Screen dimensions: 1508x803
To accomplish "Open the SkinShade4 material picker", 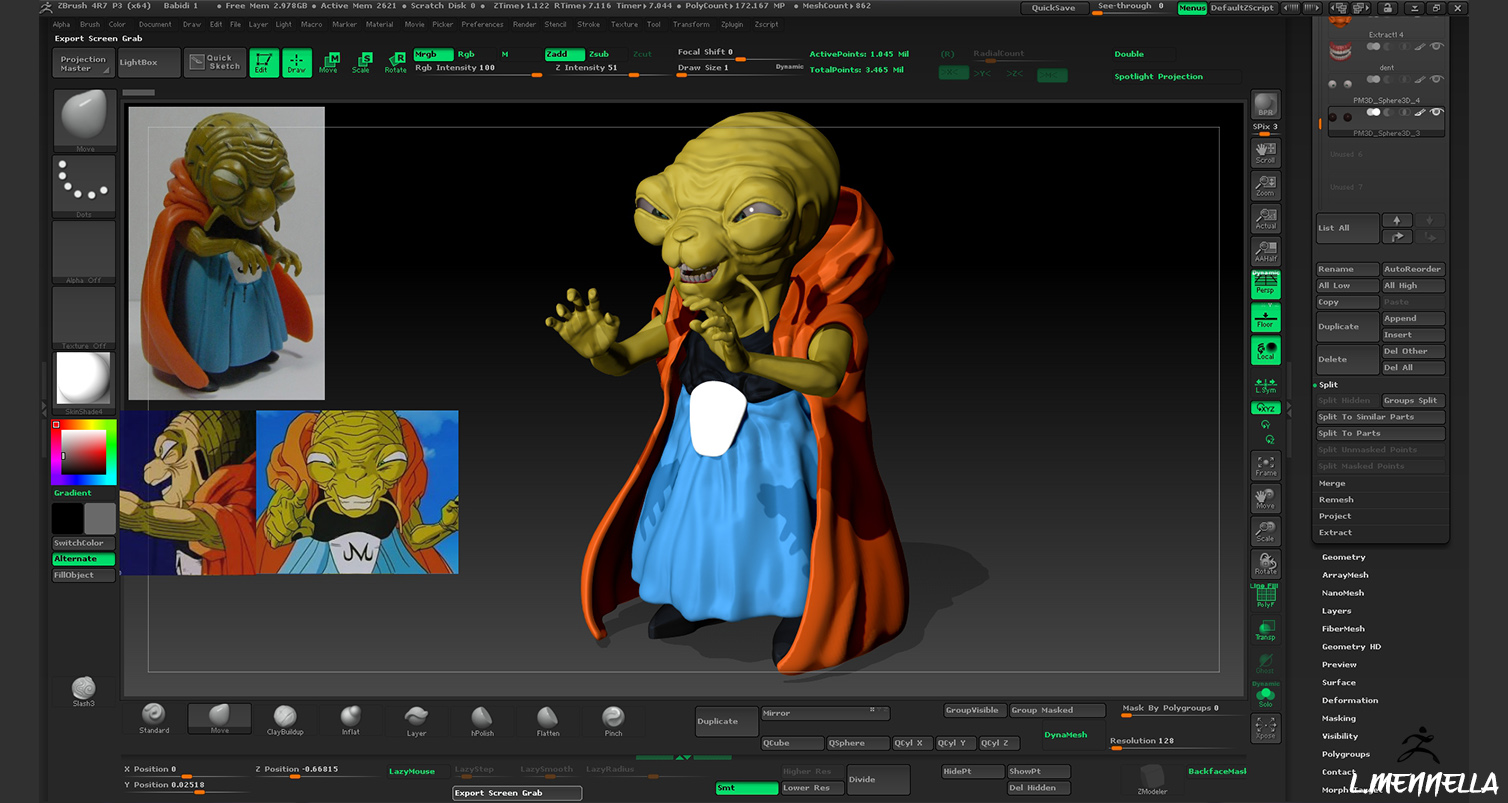I will click(x=84, y=383).
